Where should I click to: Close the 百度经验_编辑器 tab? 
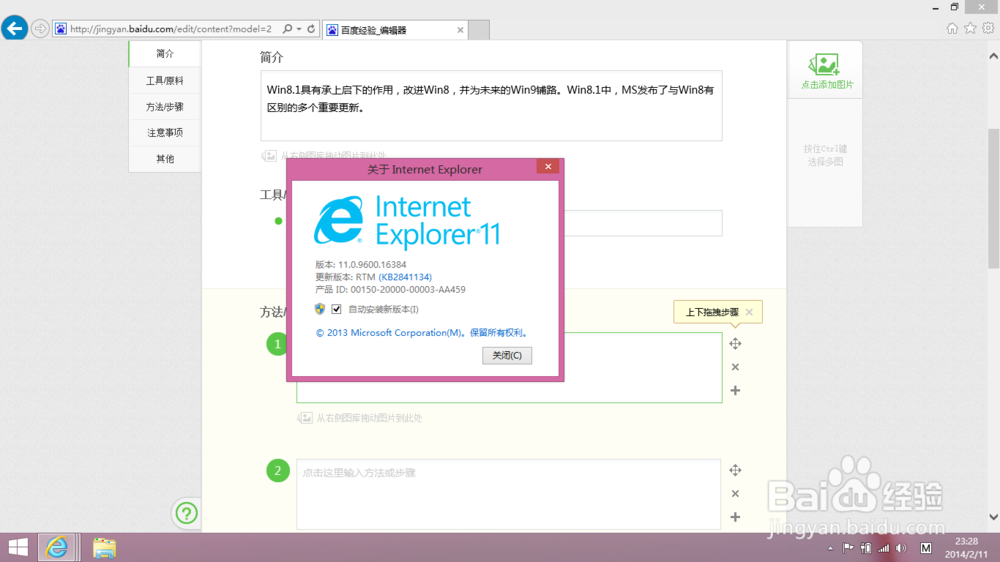(x=460, y=30)
